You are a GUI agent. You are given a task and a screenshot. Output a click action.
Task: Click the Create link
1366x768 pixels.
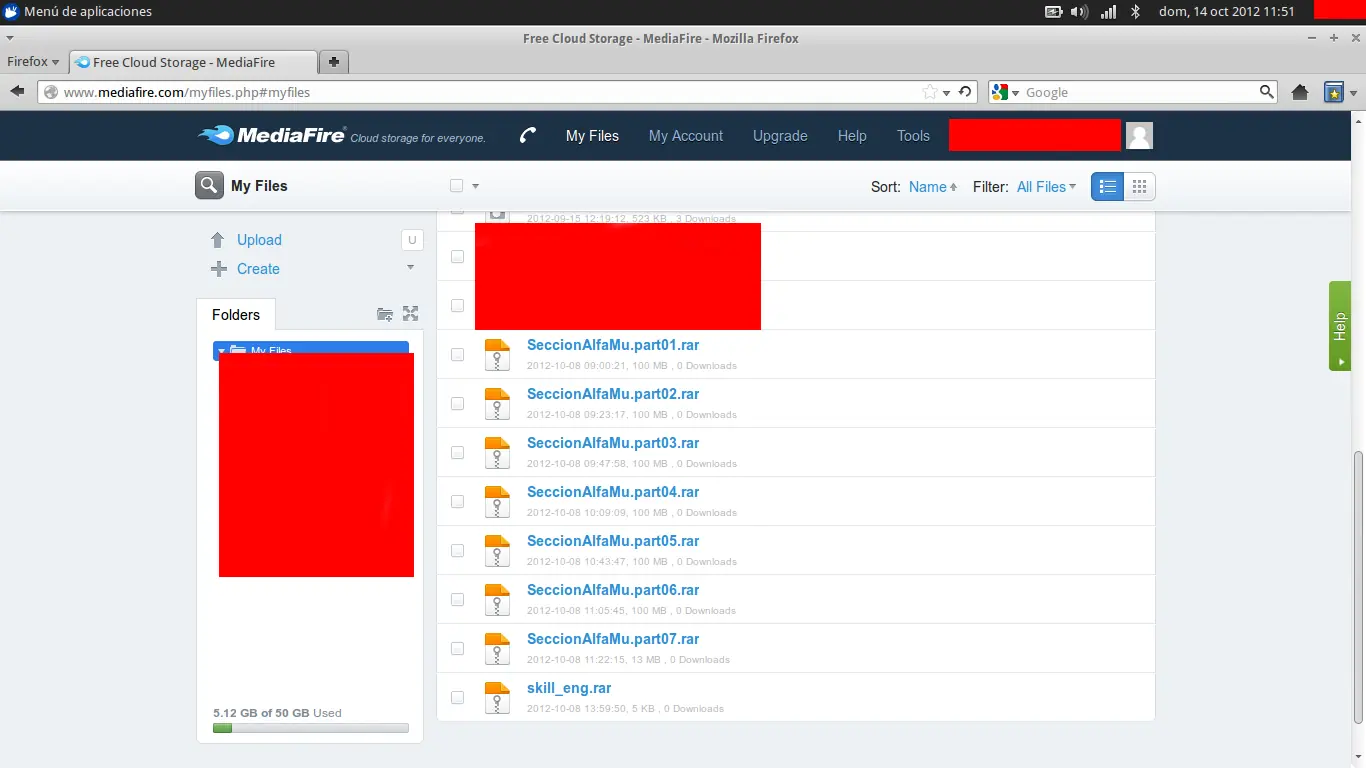click(258, 269)
